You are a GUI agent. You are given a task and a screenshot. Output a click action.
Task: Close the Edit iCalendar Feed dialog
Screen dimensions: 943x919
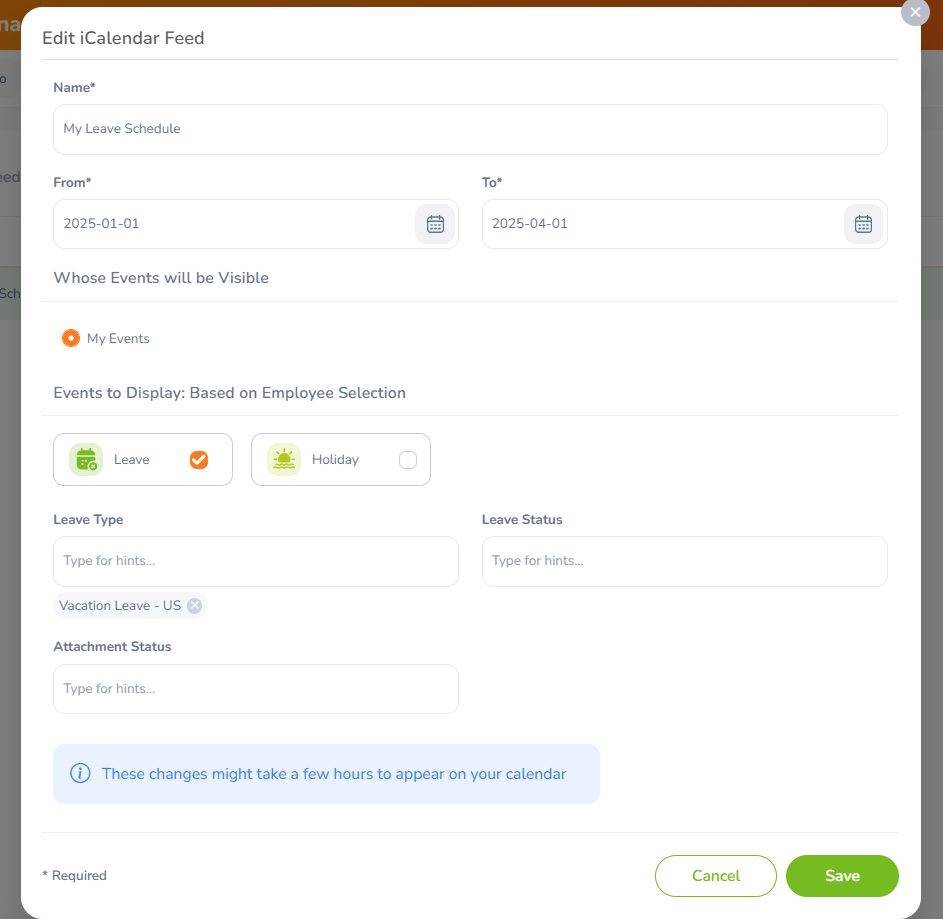(x=915, y=12)
